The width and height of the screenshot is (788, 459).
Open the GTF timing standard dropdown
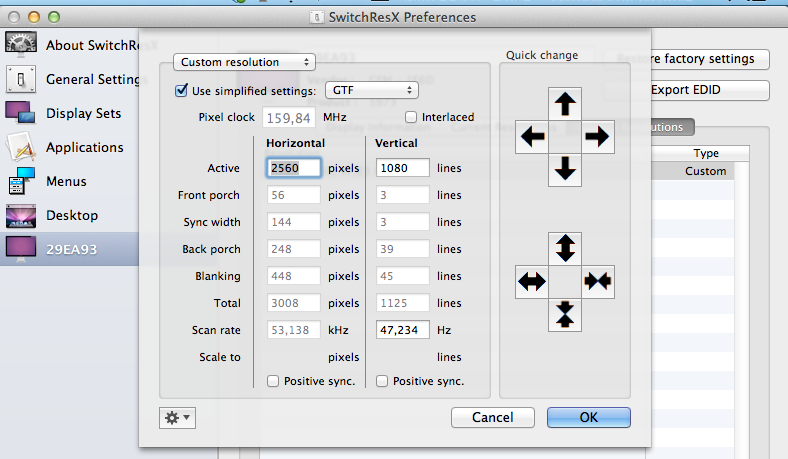point(372,90)
